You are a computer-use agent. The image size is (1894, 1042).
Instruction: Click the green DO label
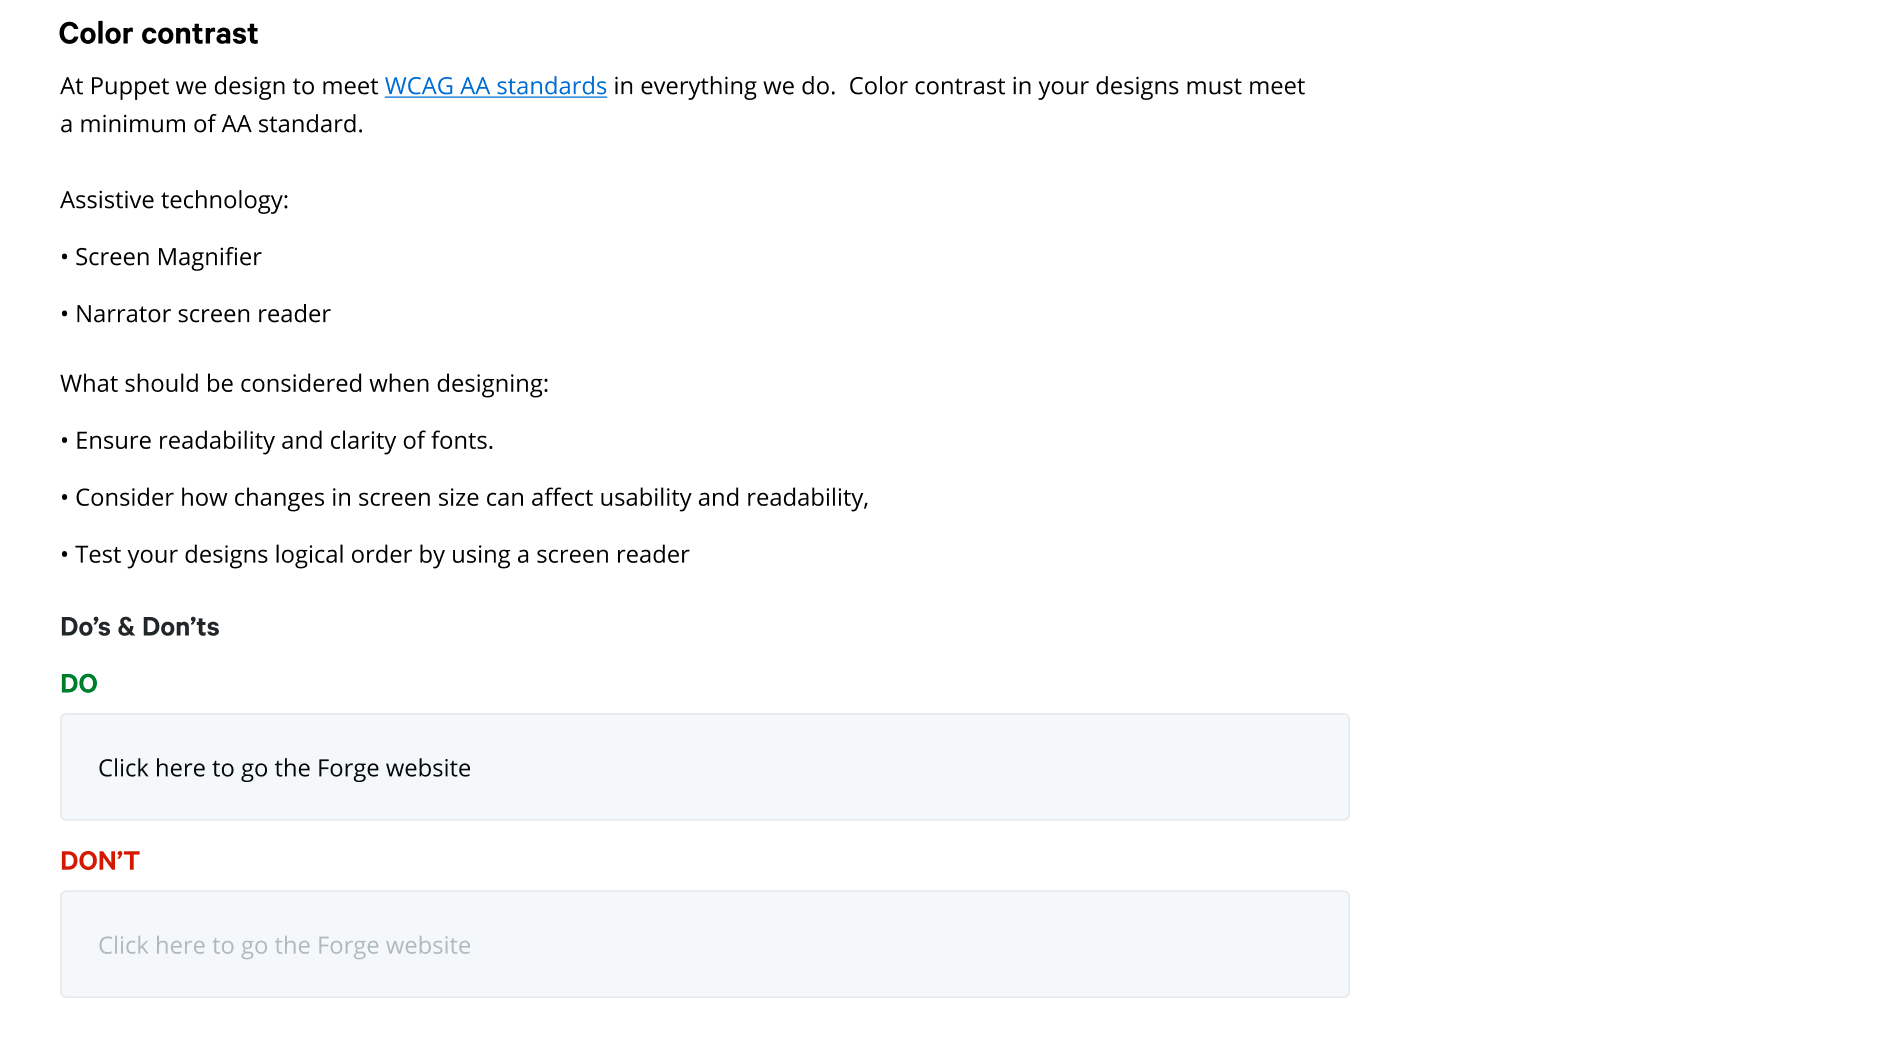(x=78, y=684)
